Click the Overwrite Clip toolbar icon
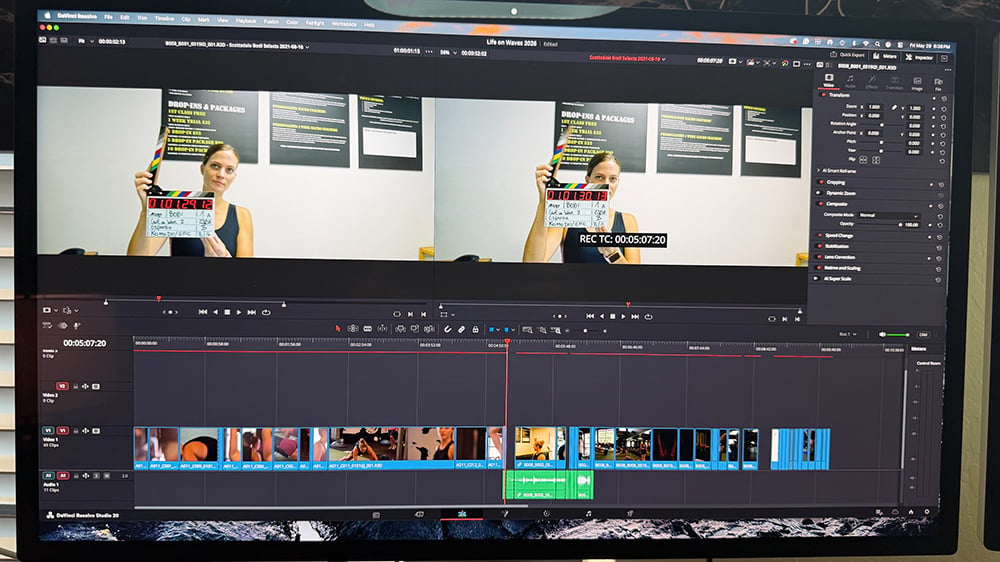This screenshot has height=562, width=1000. (x=415, y=329)
